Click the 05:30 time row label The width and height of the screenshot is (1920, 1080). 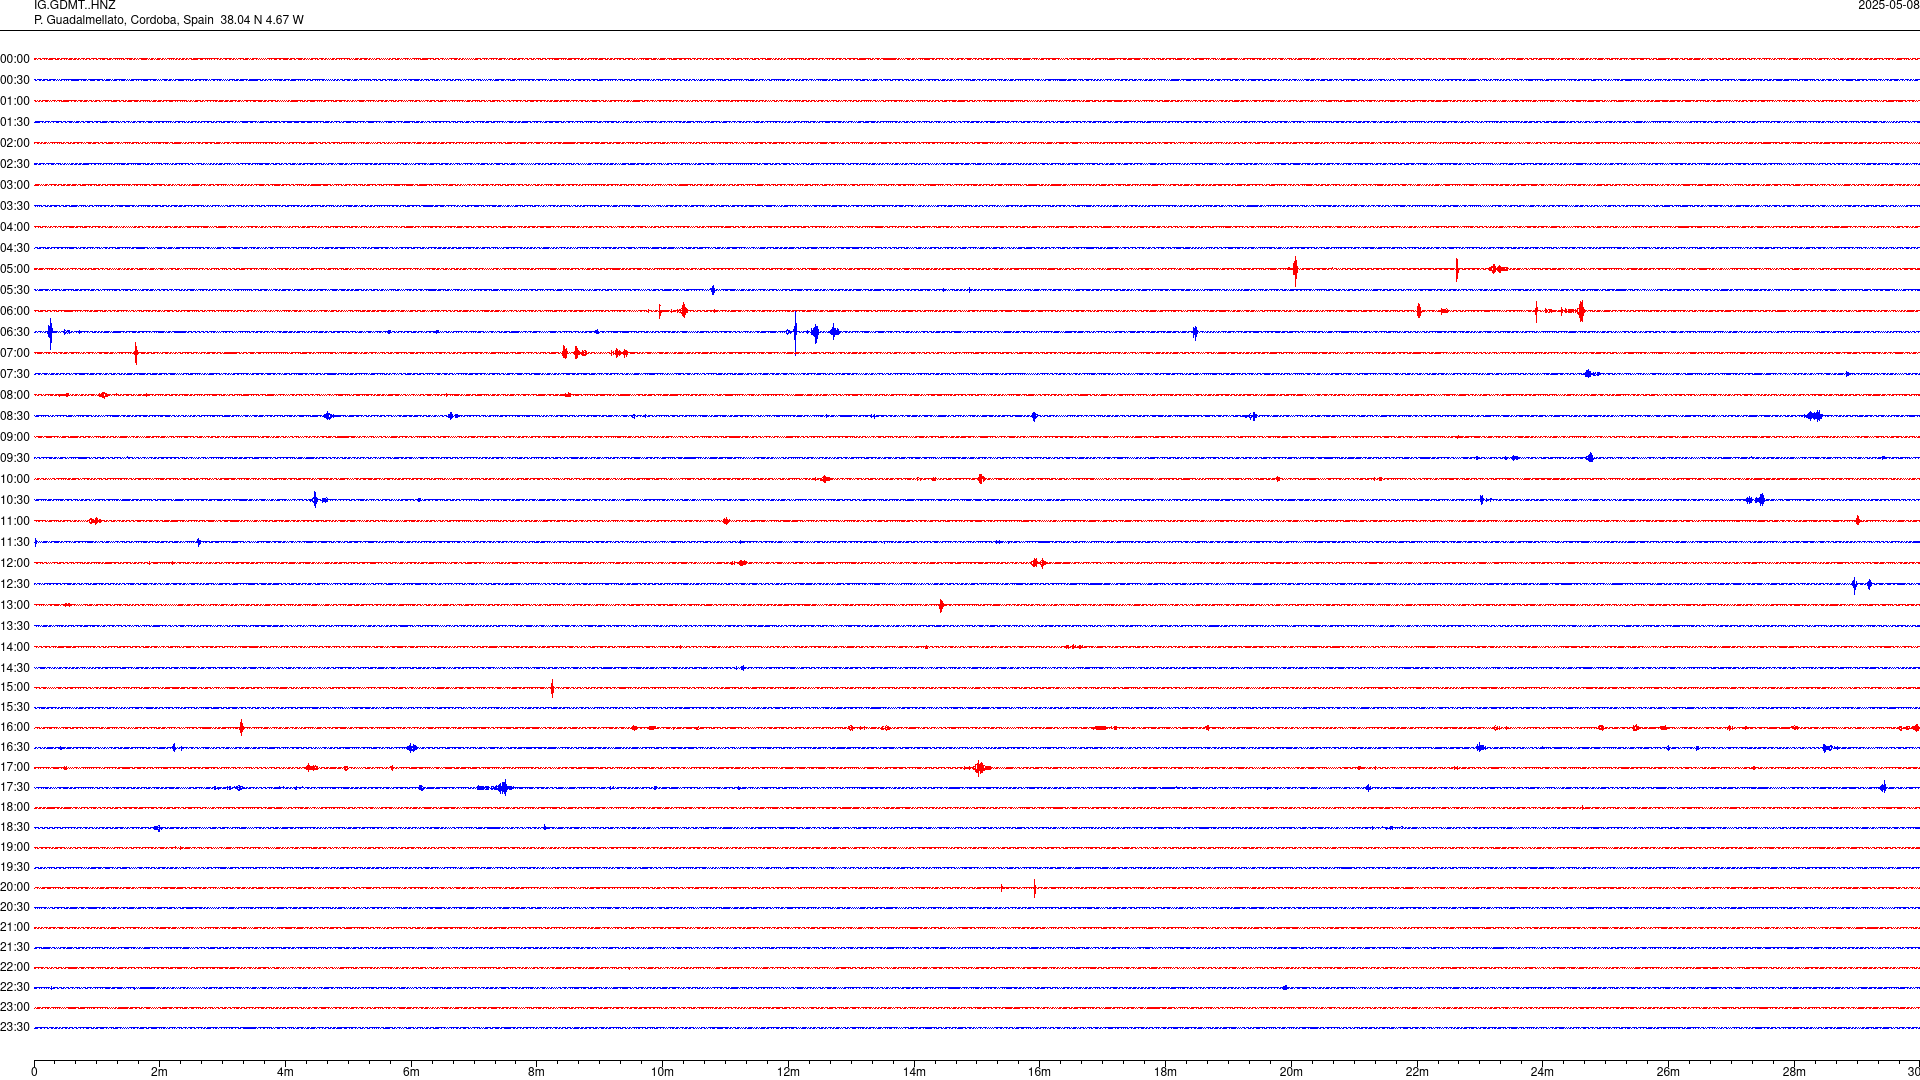(15, 290)
